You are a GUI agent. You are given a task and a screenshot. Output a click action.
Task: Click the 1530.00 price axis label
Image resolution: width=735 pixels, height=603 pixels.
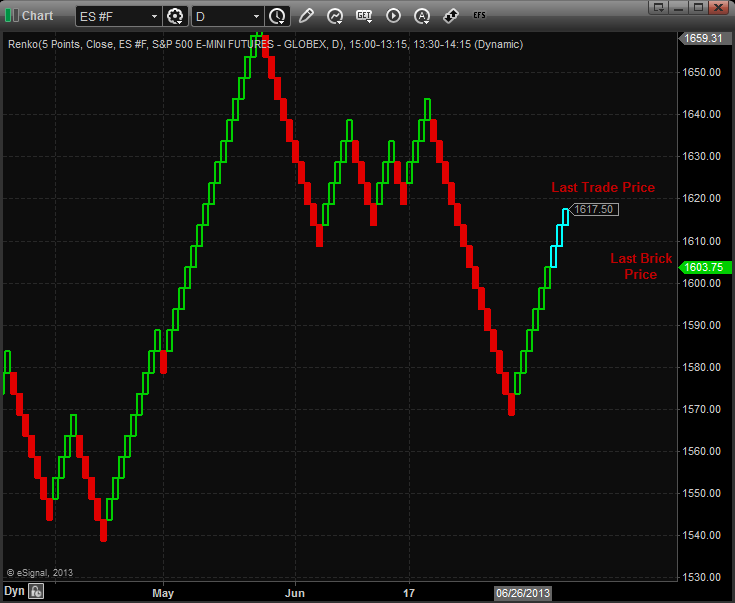tap(701, 577)
